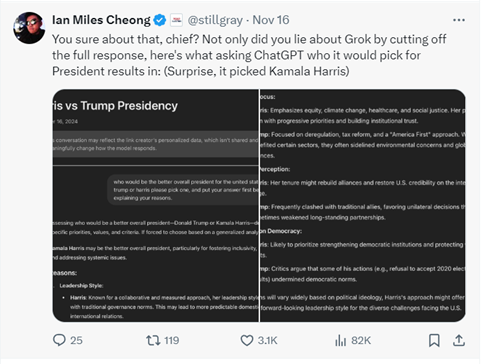
Task: Open left screenshot titled Trump Presidency
Action: point(156,205)
